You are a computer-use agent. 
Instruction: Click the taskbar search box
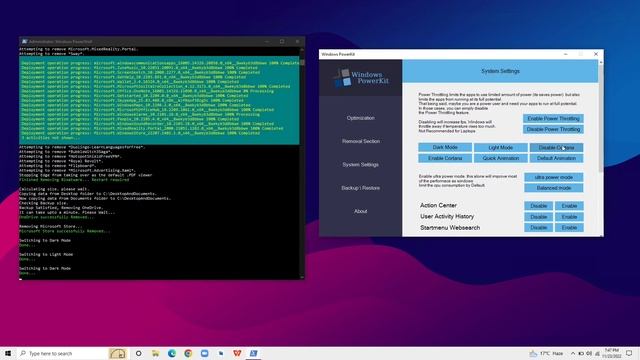[x=62, y=353]
